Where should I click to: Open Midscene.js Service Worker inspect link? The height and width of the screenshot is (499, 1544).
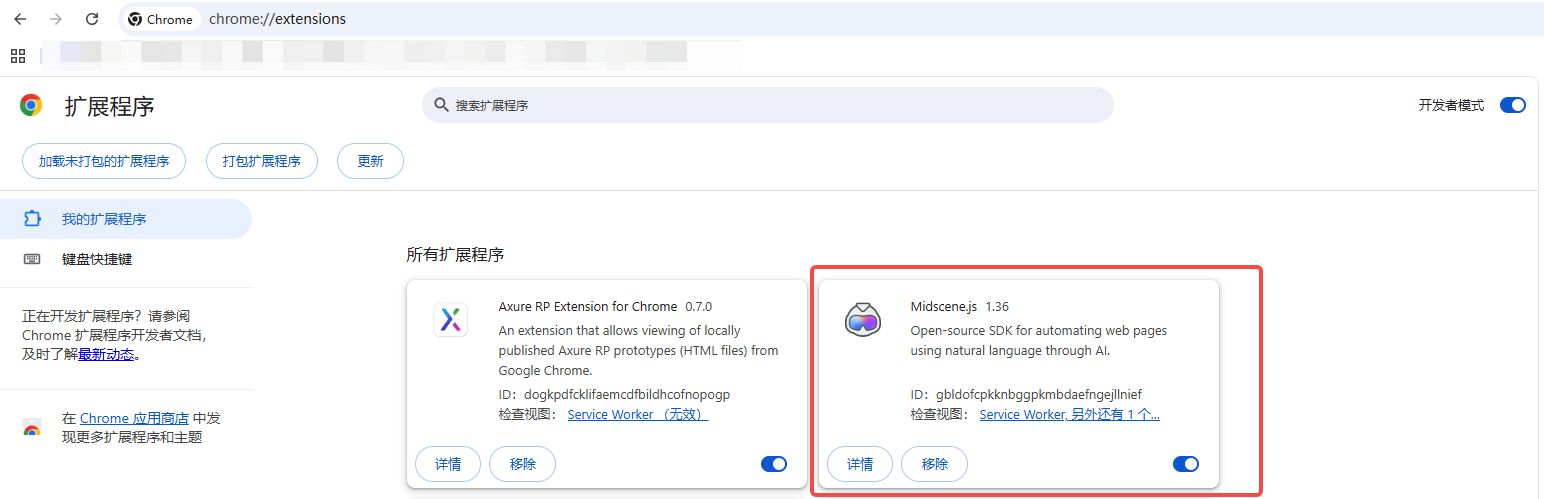click(x=1069, y=414)
